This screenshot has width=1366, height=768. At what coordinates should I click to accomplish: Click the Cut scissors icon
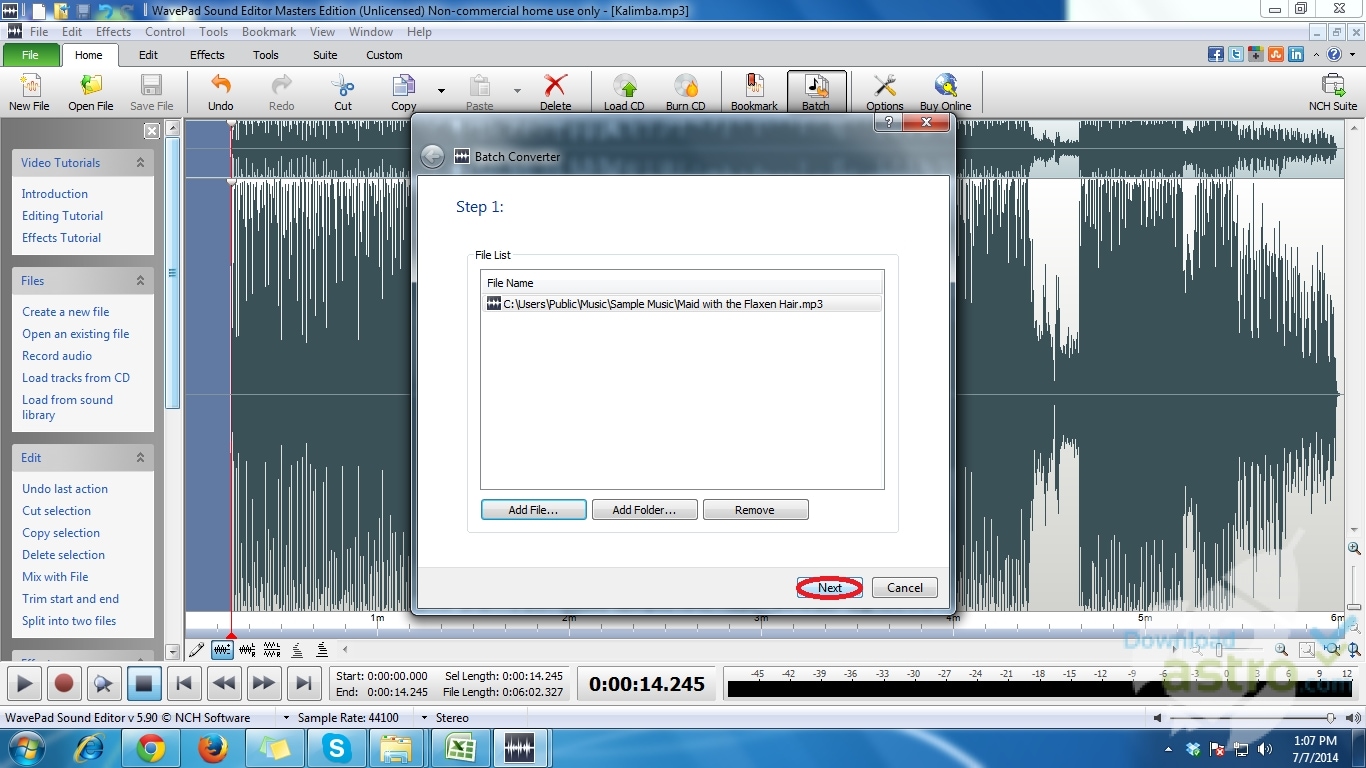click(343, 86)
